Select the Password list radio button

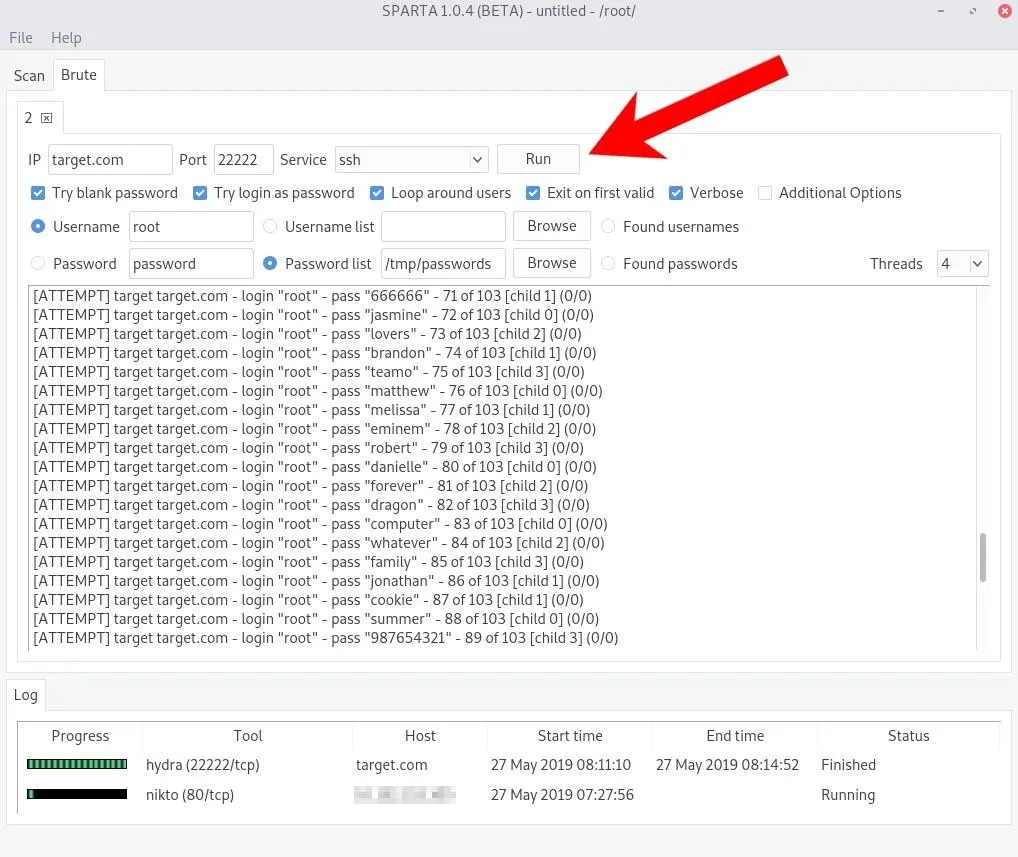tap(270, 264)
